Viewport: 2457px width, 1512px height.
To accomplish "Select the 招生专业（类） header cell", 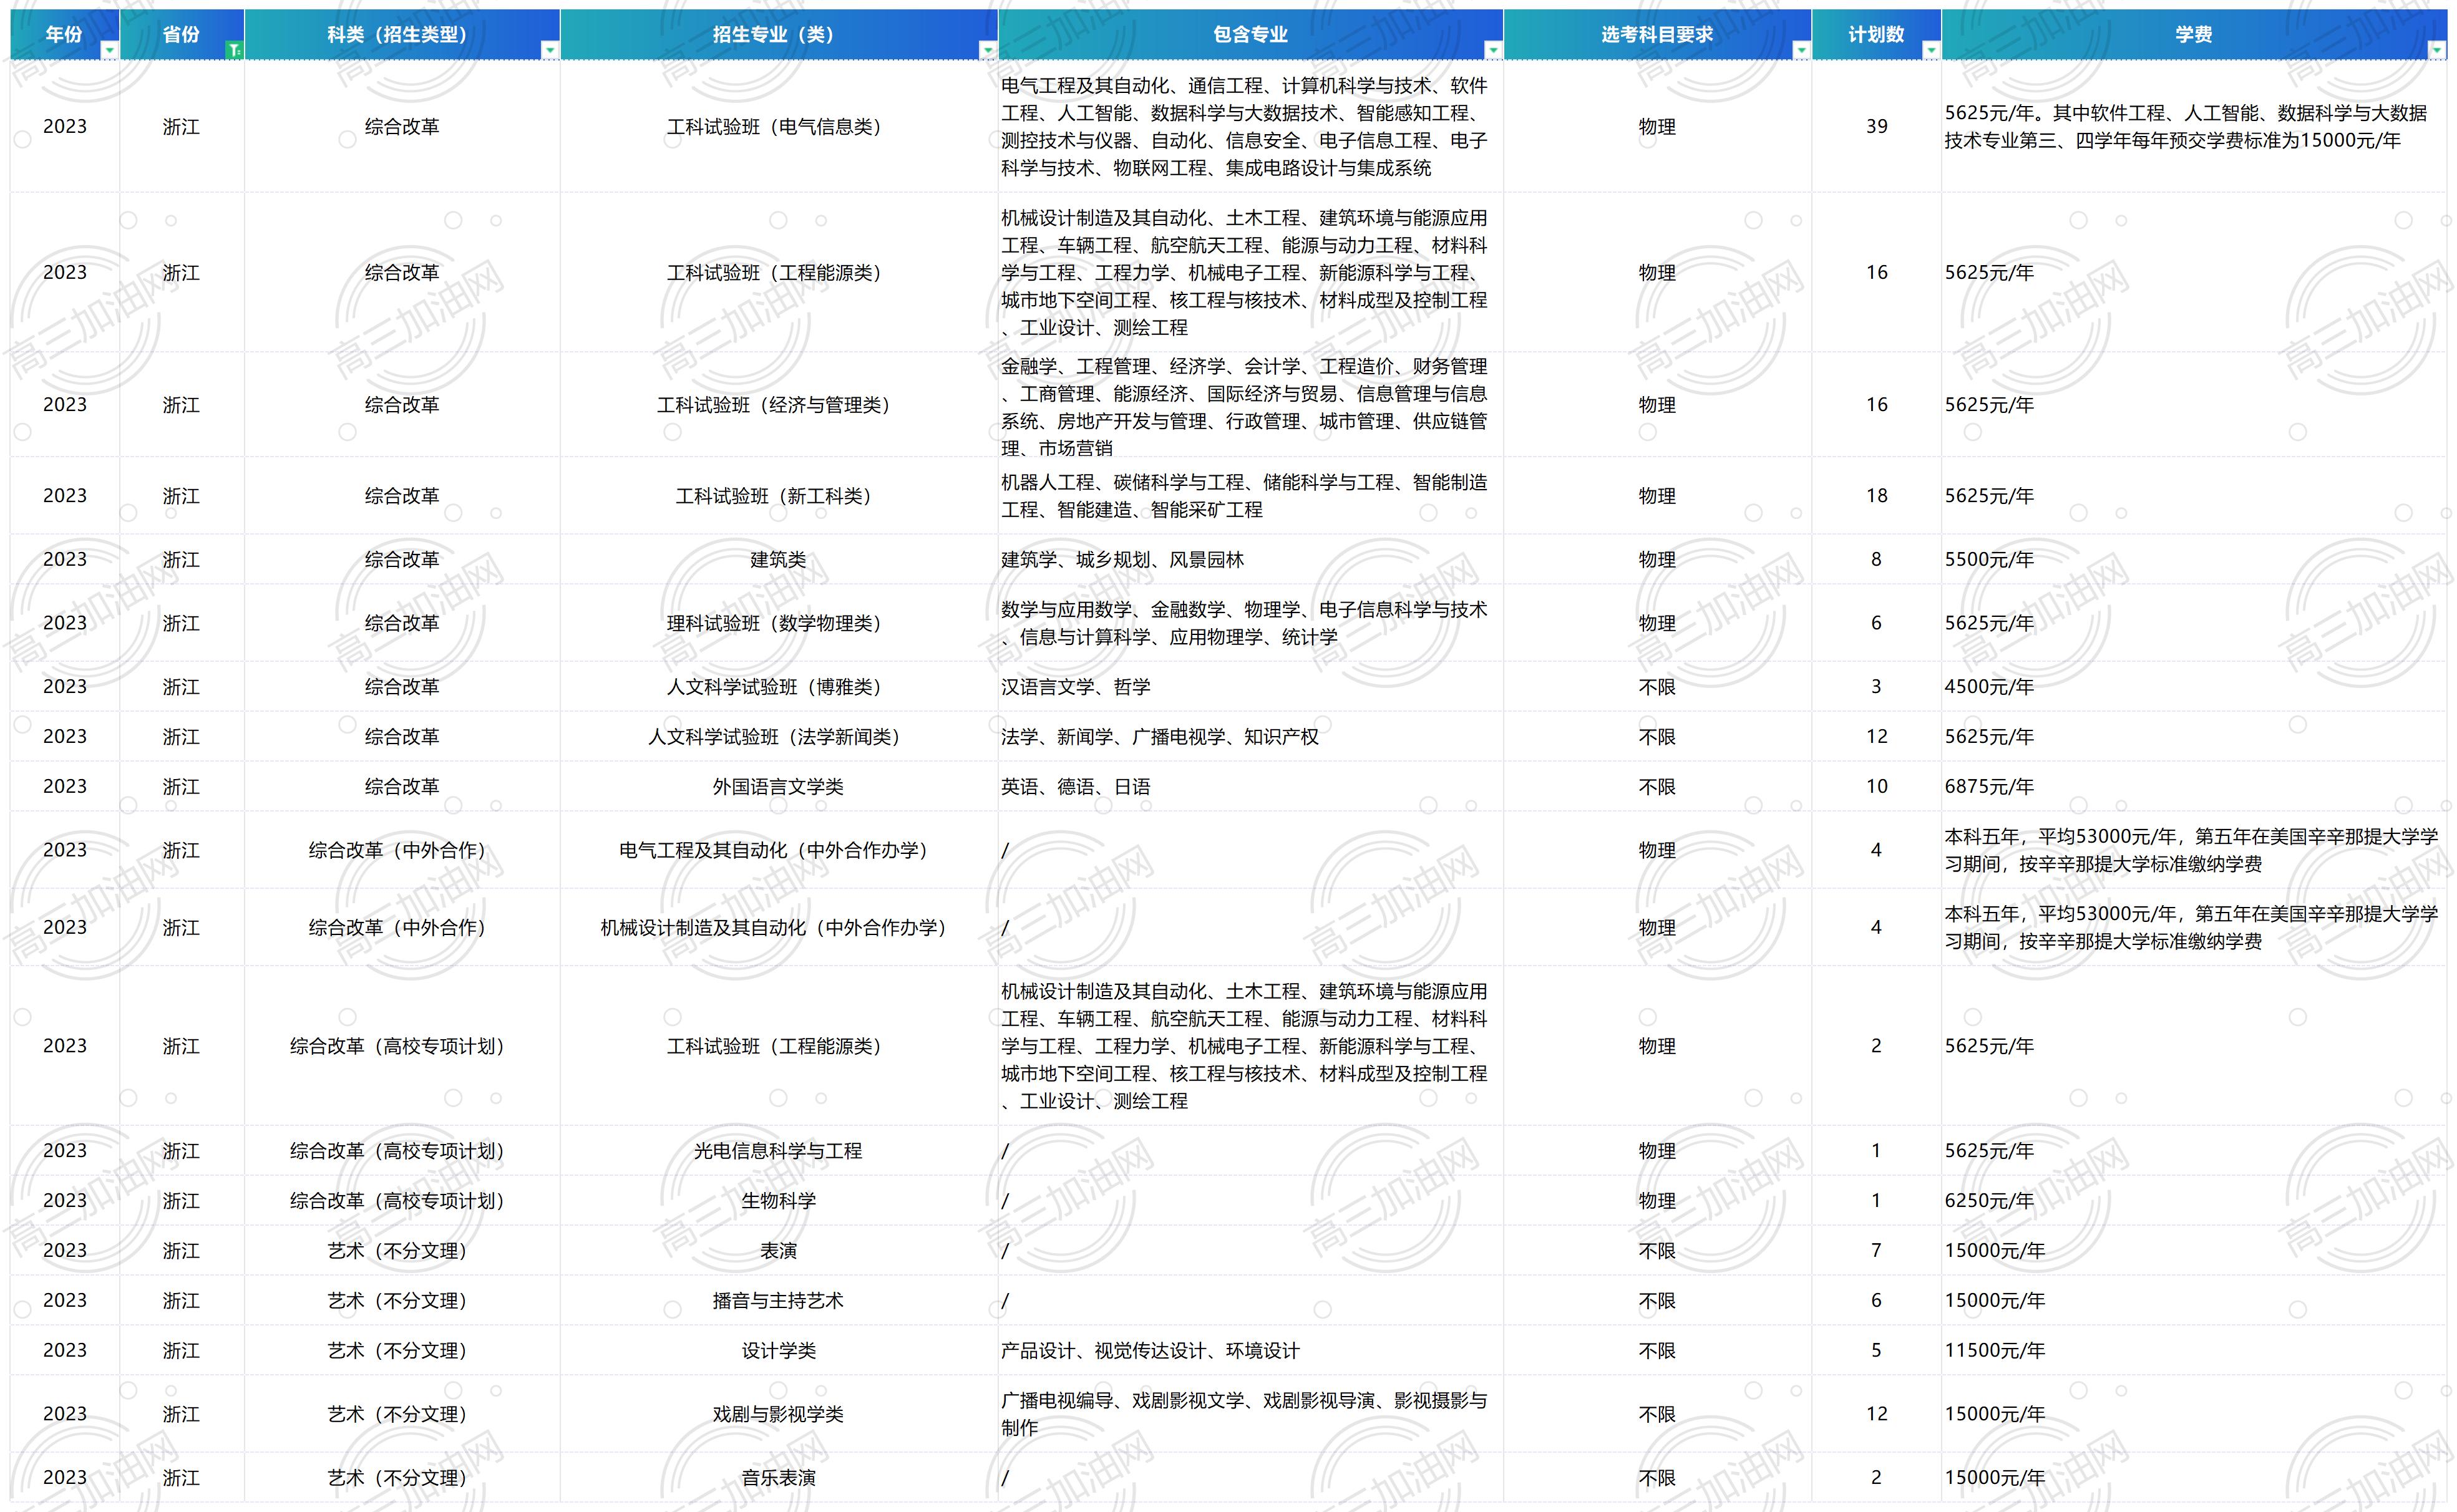I will point(779,34).
